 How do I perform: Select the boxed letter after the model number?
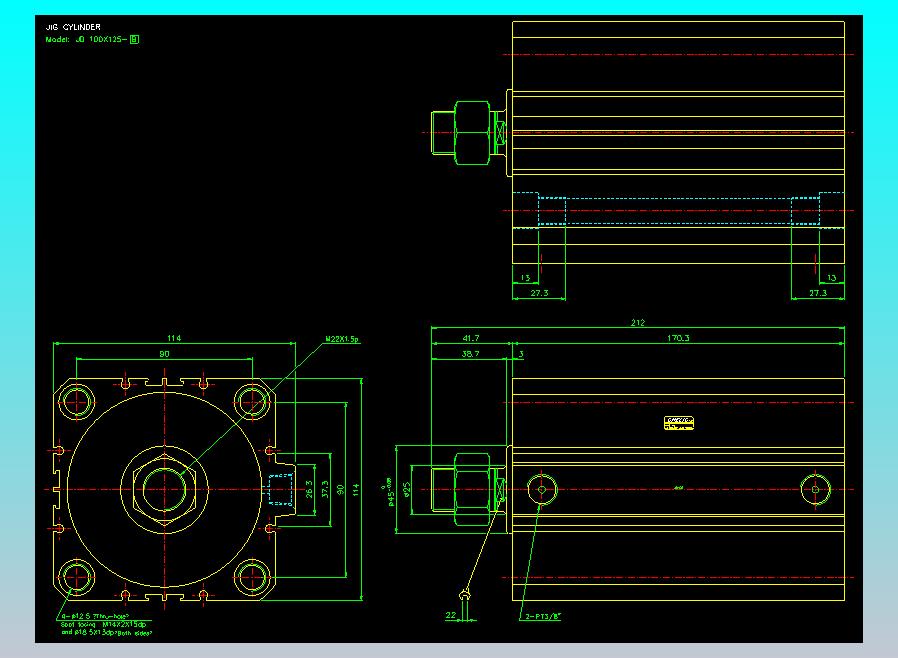[135, 40]
